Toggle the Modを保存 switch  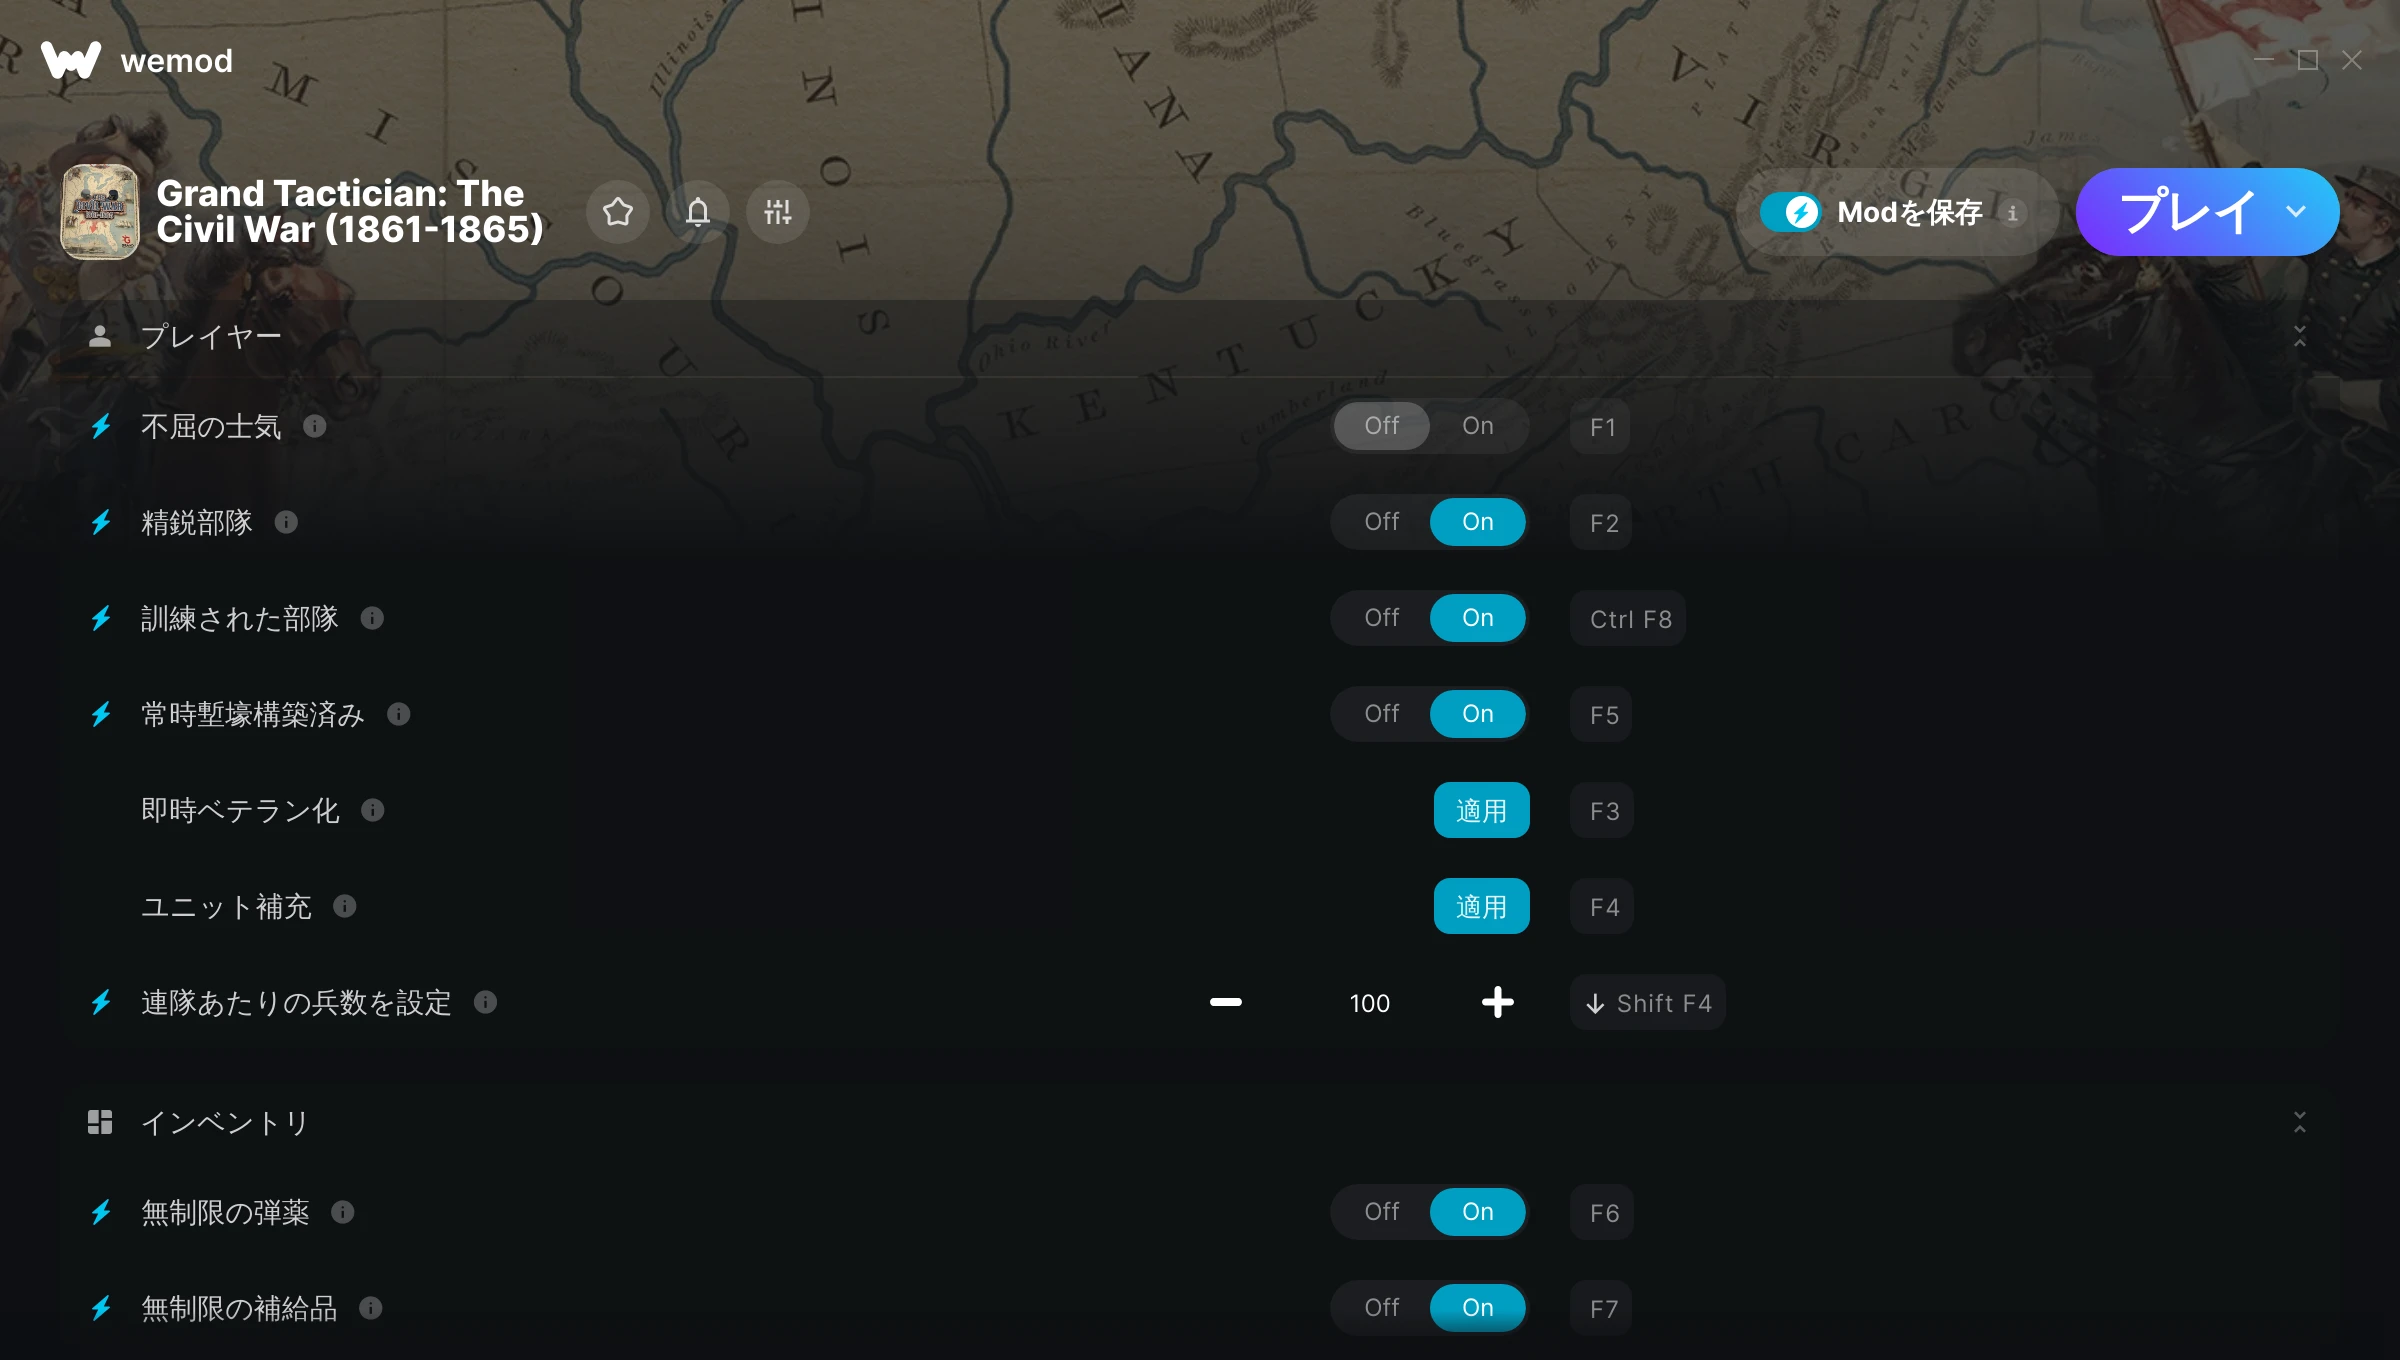click(1791, 212)
